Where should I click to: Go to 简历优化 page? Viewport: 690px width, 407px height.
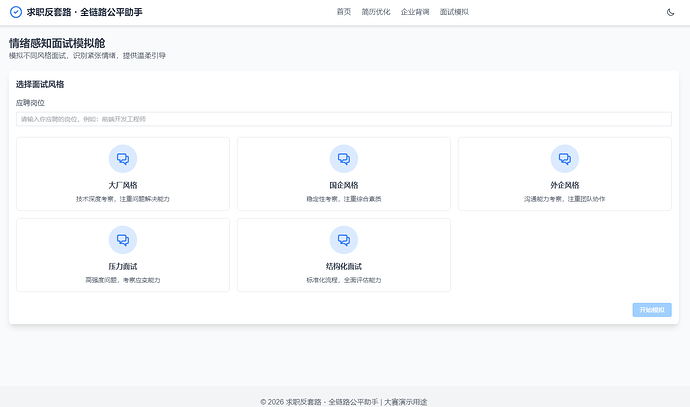click(x=376, y=12)
